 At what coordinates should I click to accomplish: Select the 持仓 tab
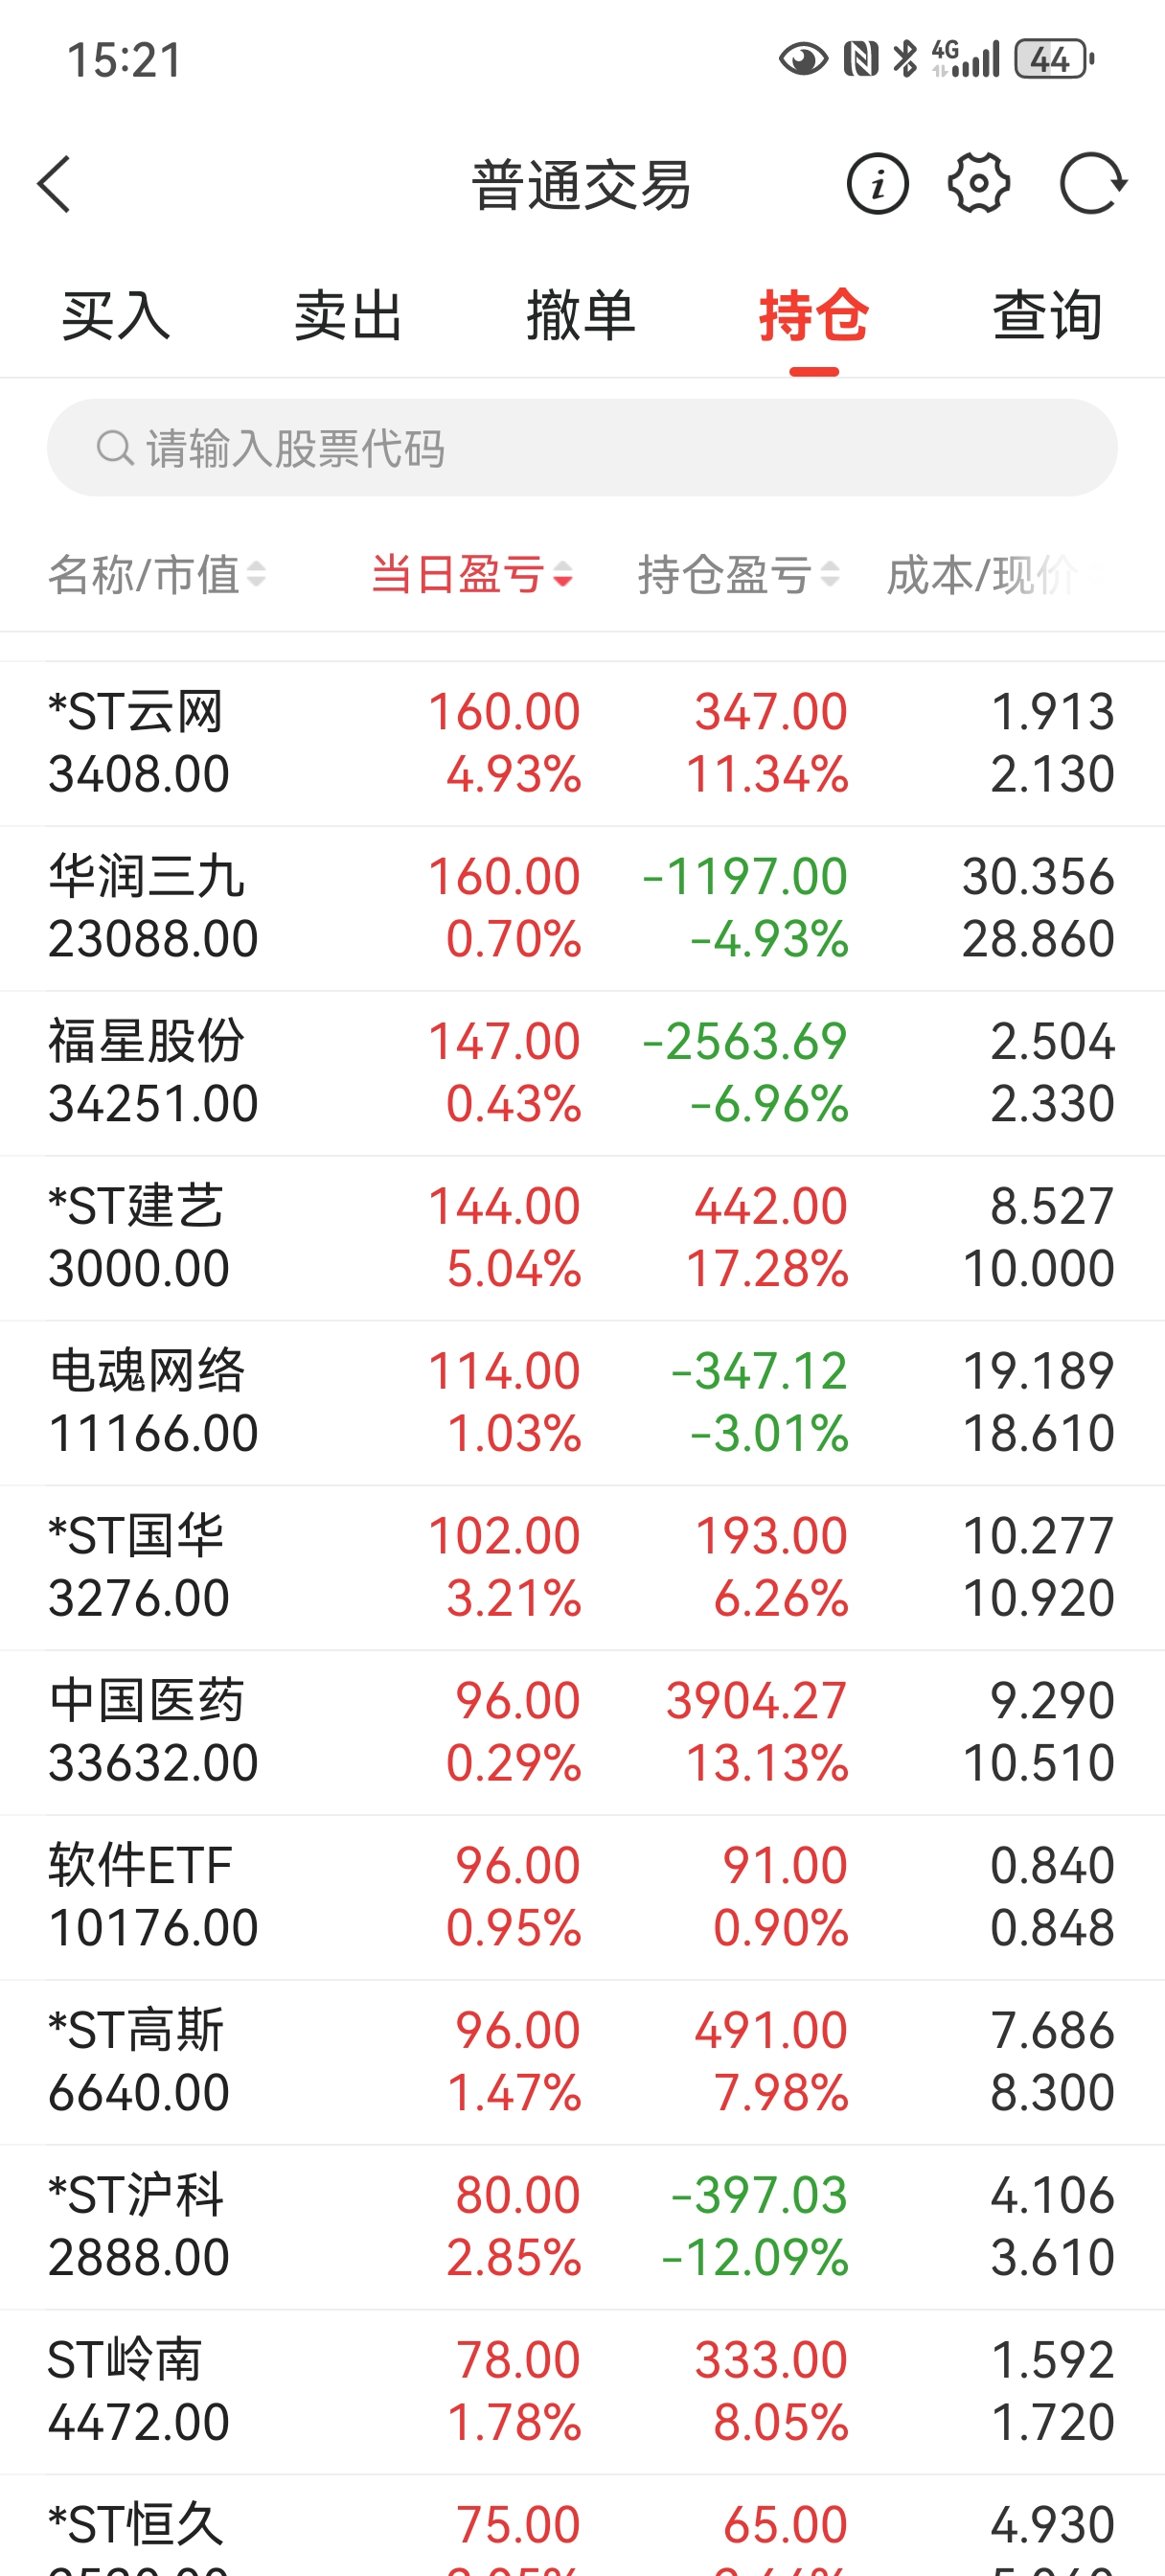814,316
